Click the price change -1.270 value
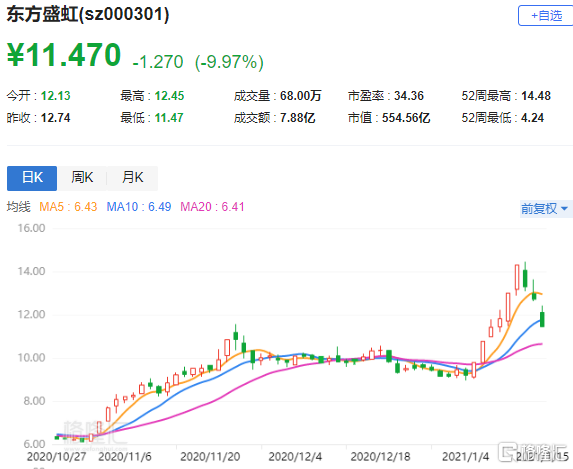This screenshot has width=573, height=469. pyautogui.click(x=158, y=62)
